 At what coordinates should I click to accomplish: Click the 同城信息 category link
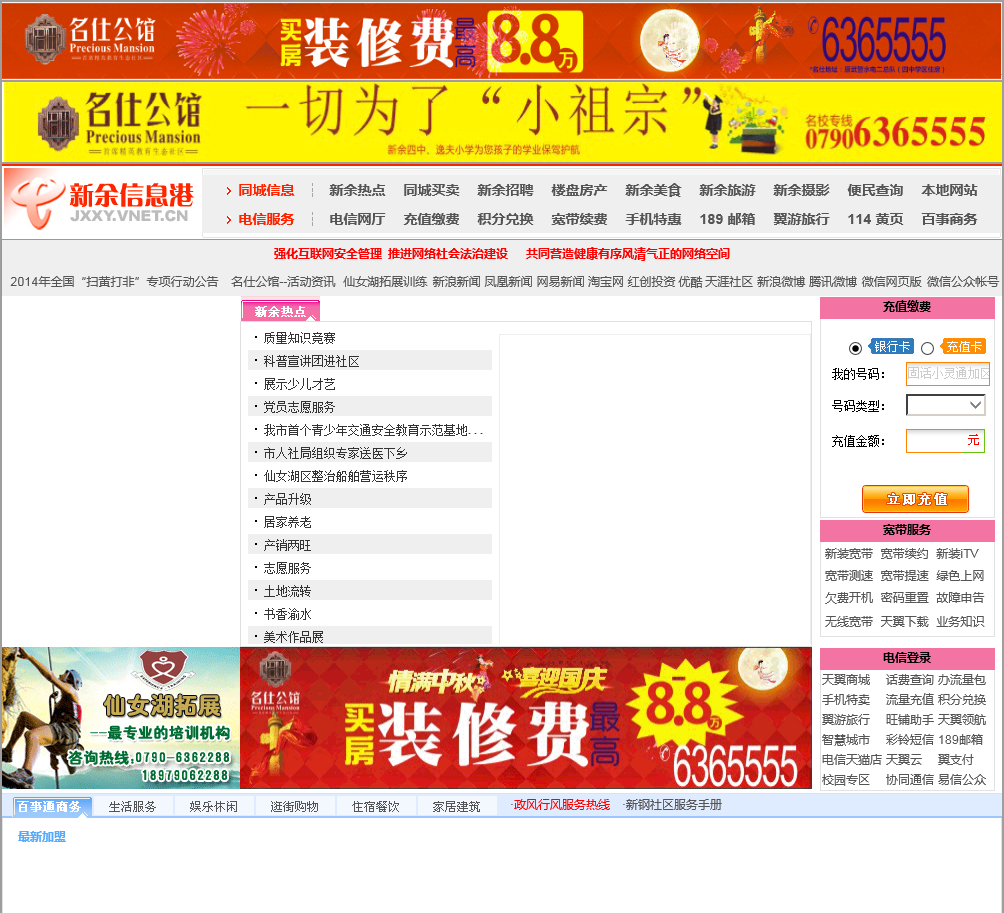tap(266, 190)
